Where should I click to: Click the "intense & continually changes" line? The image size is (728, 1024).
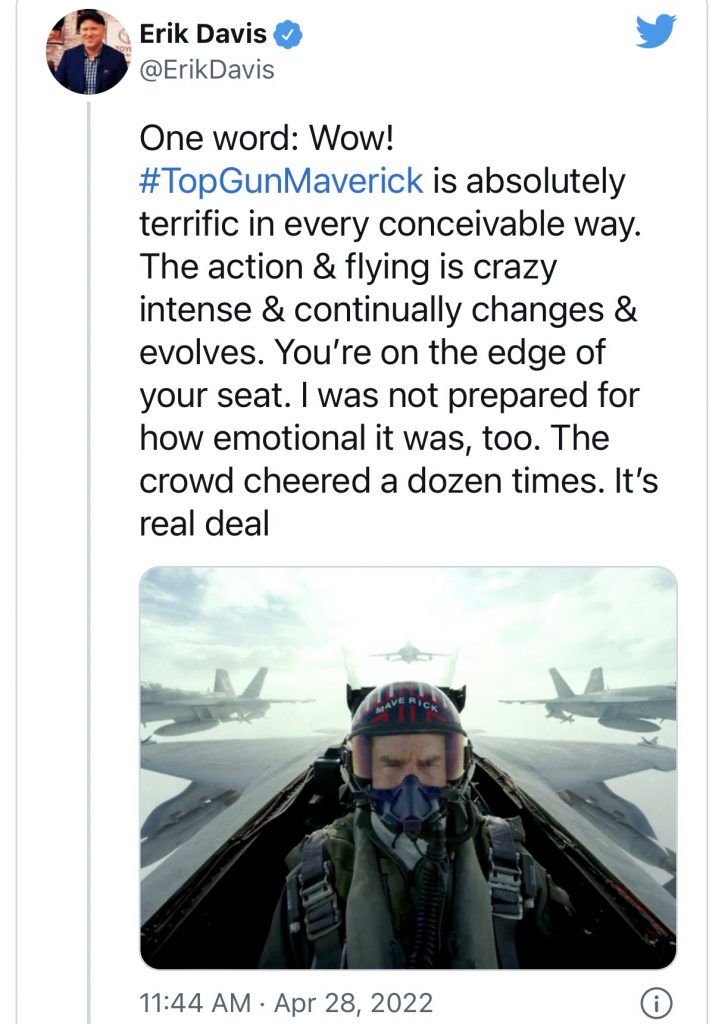point(388,310)
